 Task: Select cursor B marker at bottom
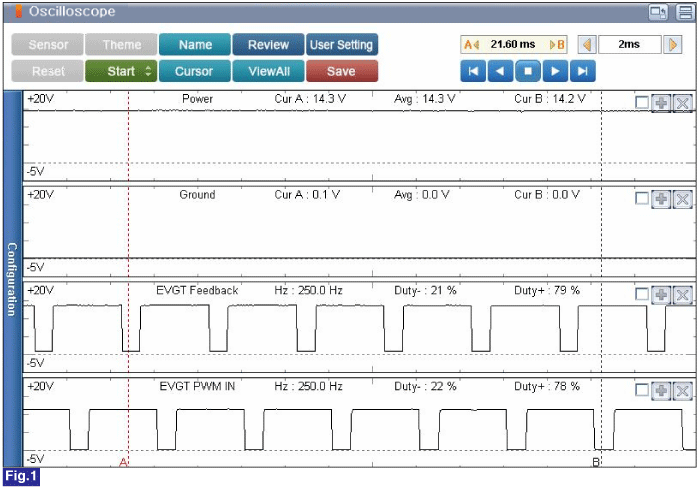click(x=596, y=462)
